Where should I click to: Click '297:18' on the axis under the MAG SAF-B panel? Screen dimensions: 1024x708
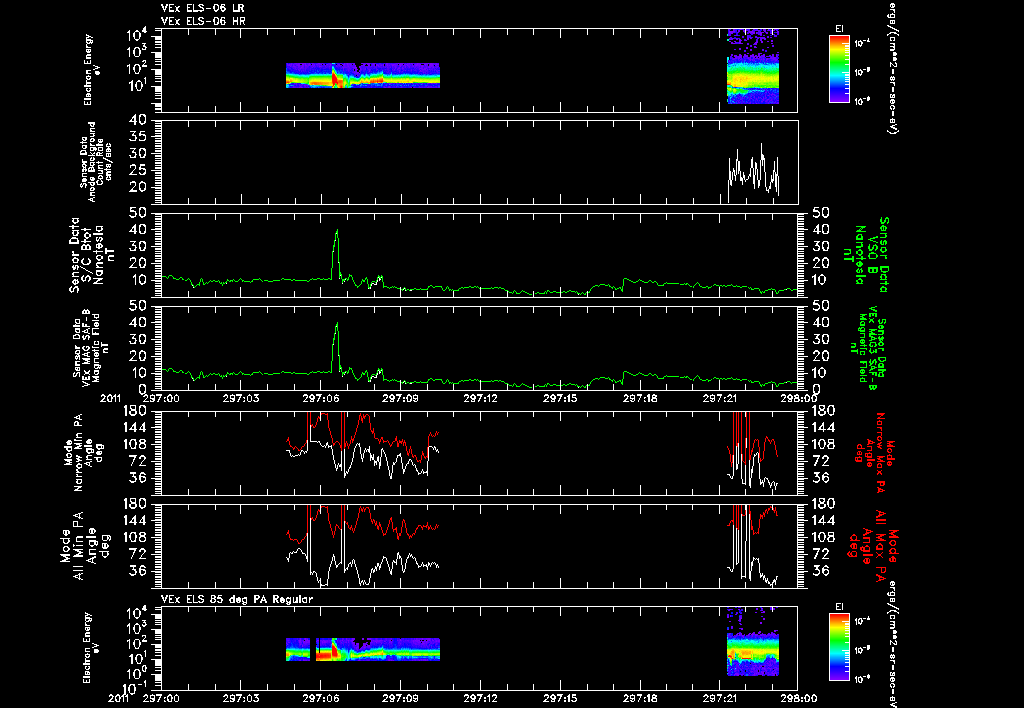(x=639, y=398)
